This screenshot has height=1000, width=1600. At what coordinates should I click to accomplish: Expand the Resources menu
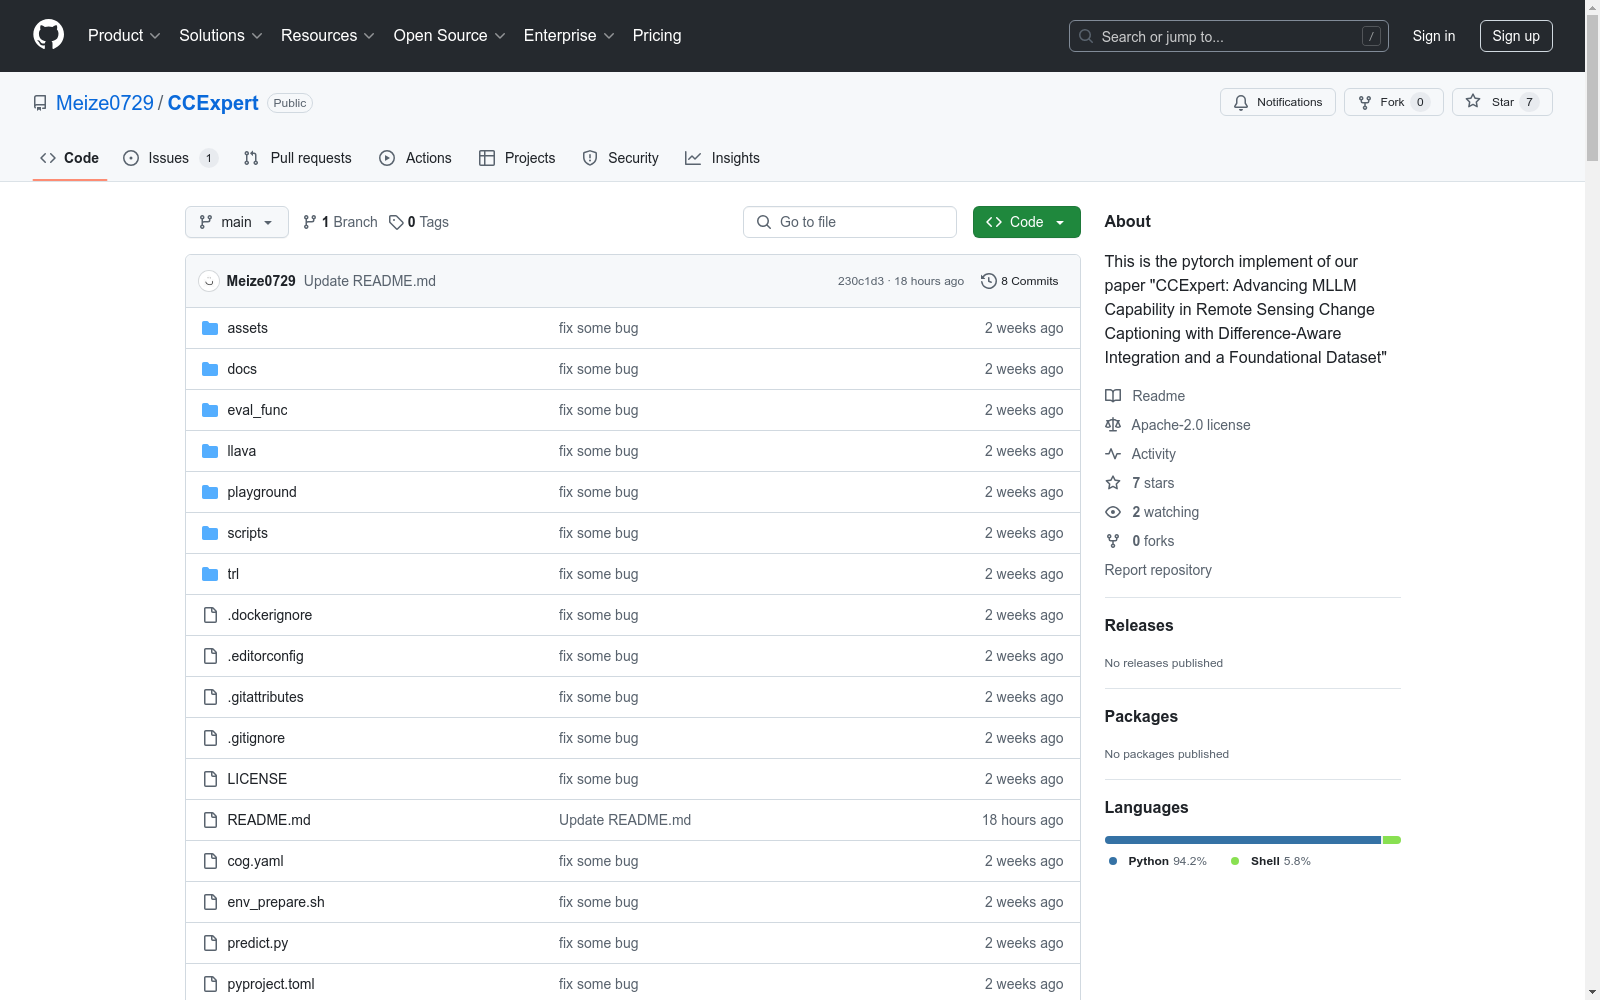coord(328,35)
